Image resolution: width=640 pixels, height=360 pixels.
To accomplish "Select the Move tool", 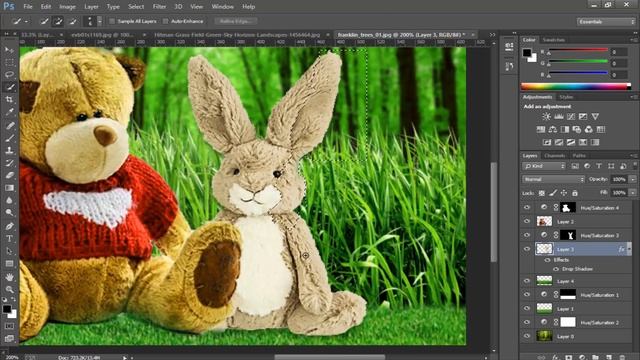I will [x=9, y=50].
